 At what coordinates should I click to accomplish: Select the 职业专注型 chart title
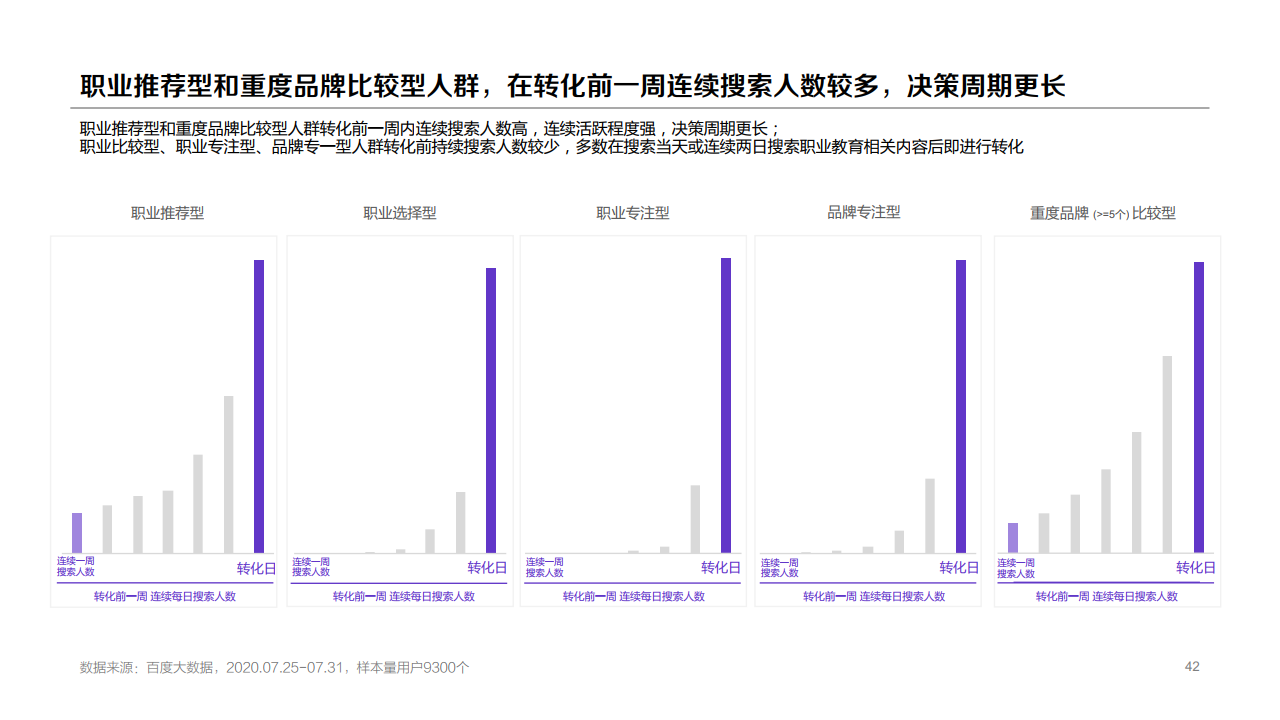(x=633, y=213)
